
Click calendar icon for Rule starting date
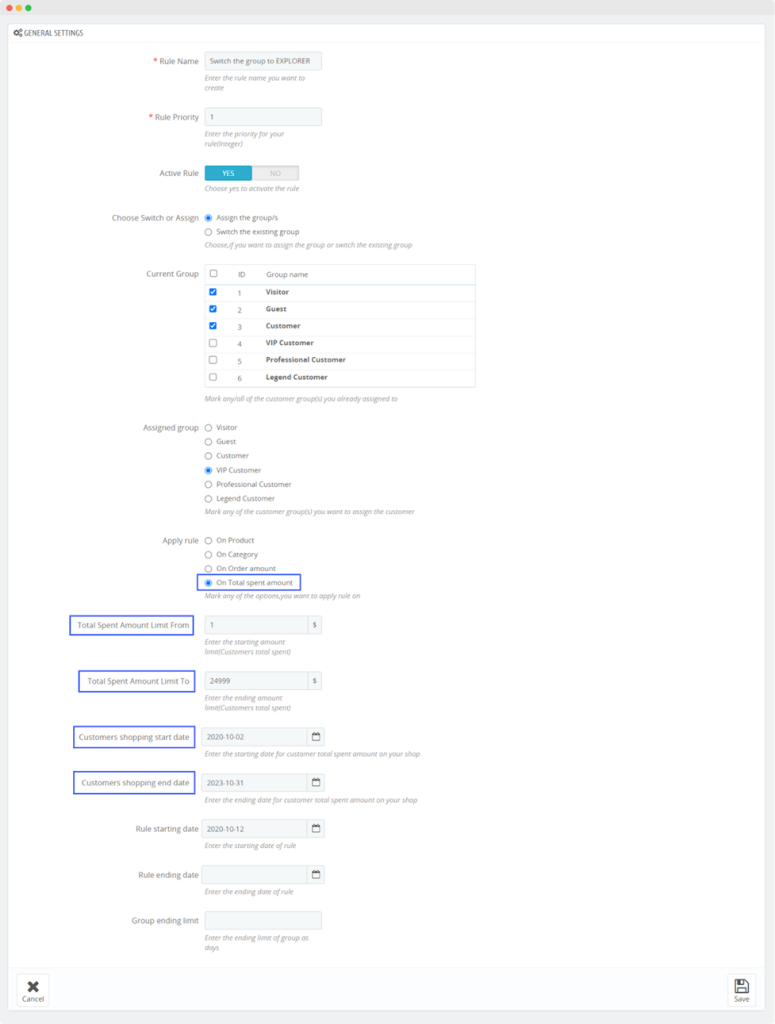[x=316, y=829]
